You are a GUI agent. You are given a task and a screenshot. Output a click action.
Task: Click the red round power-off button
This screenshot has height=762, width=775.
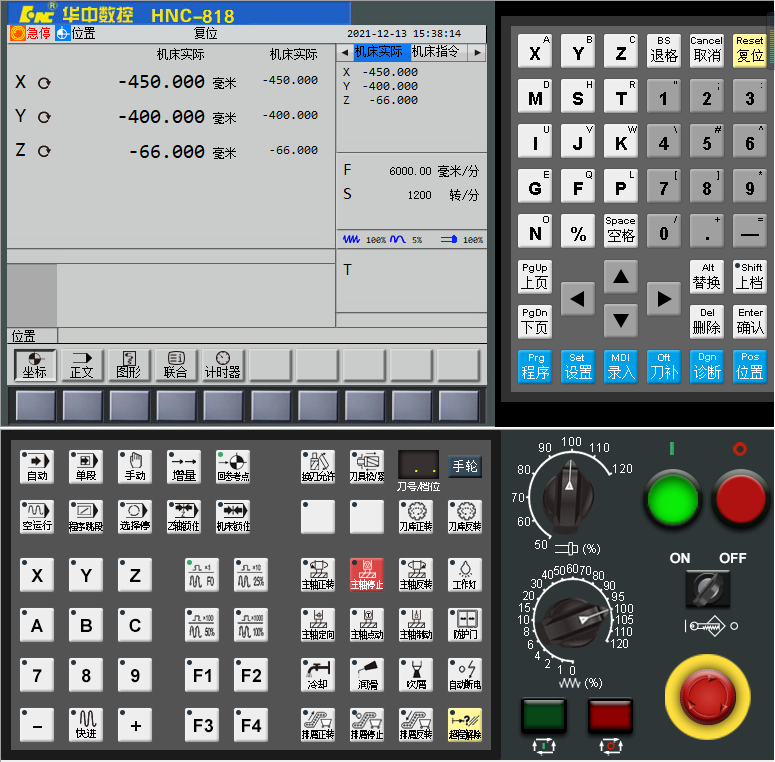click(x=739, y=498)
